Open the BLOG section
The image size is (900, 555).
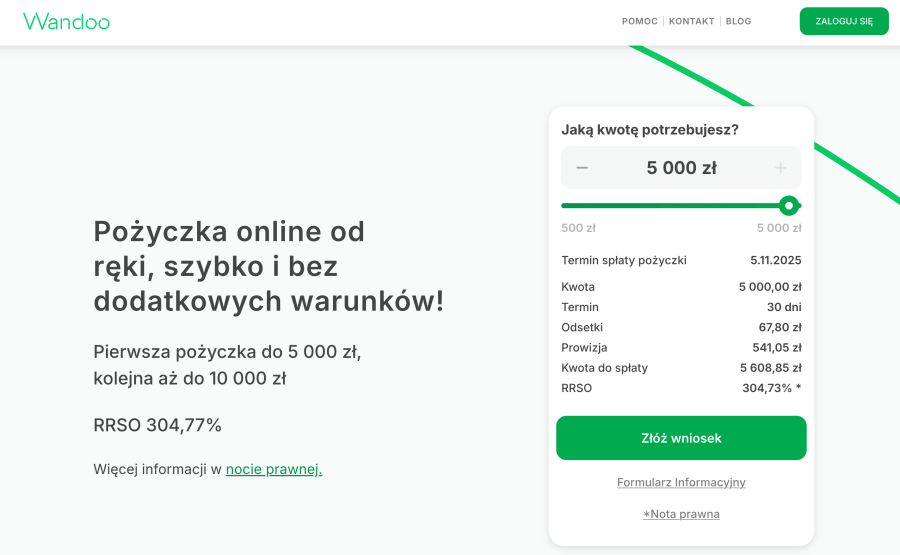(x=738, y=21)
